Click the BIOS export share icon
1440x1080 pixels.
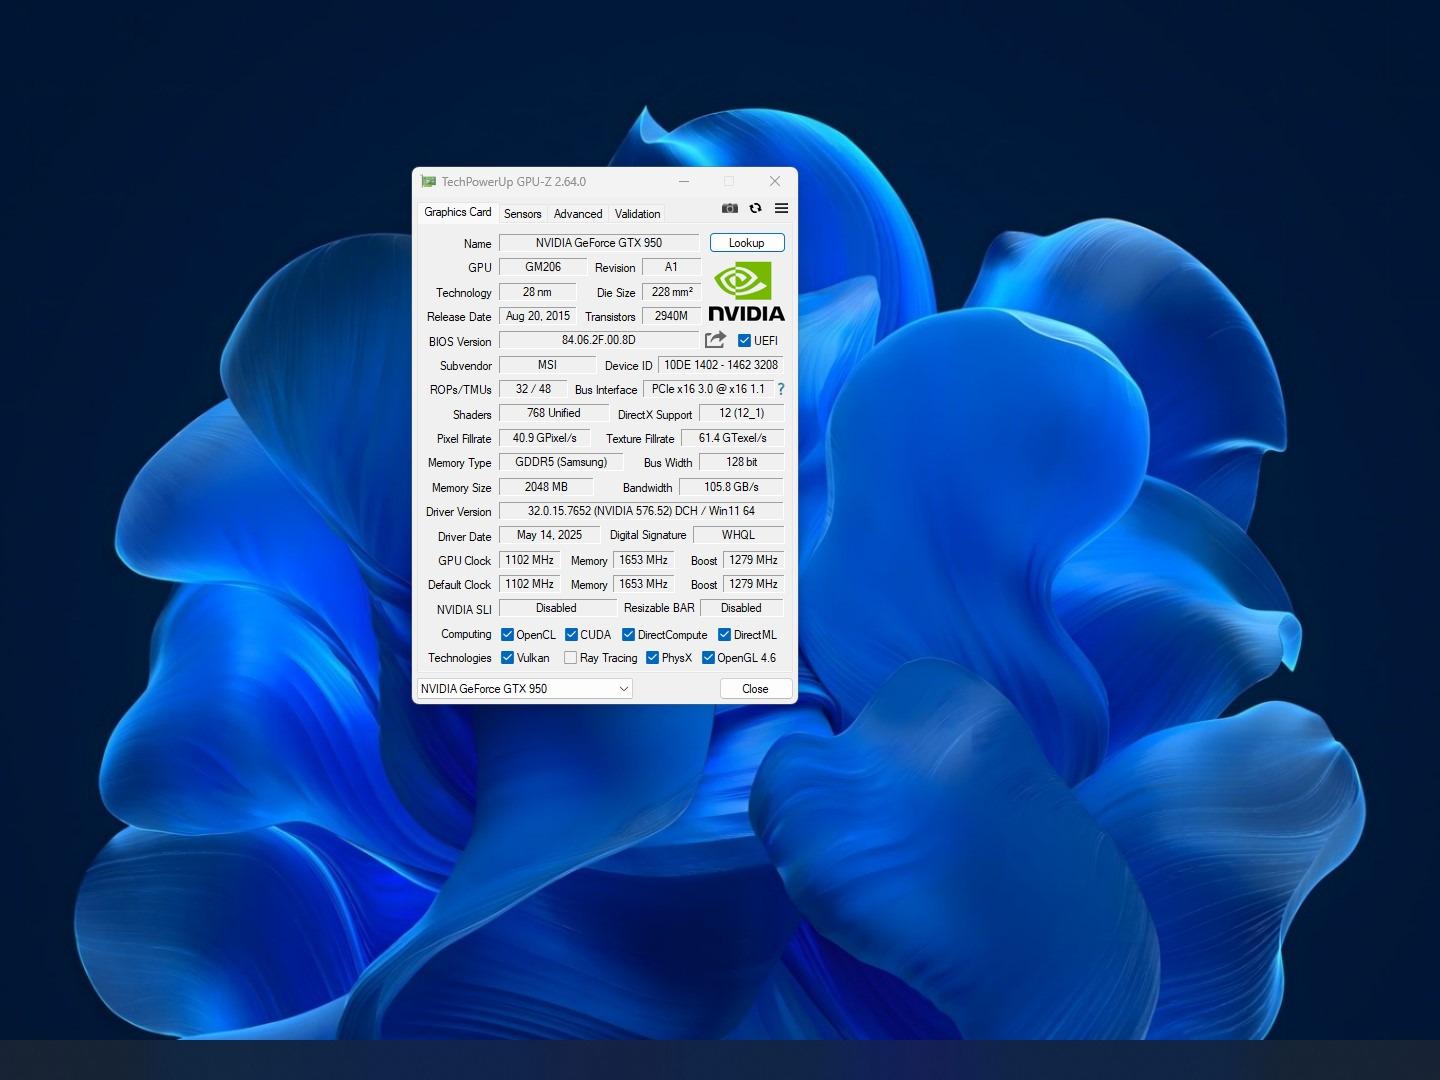click(x=715, y=340)
